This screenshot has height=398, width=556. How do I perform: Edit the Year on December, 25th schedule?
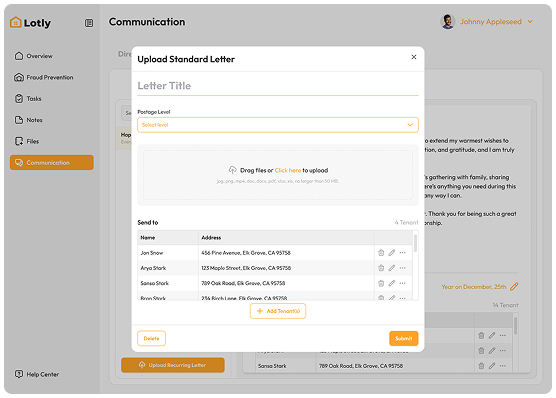click(x=514, y=287)
